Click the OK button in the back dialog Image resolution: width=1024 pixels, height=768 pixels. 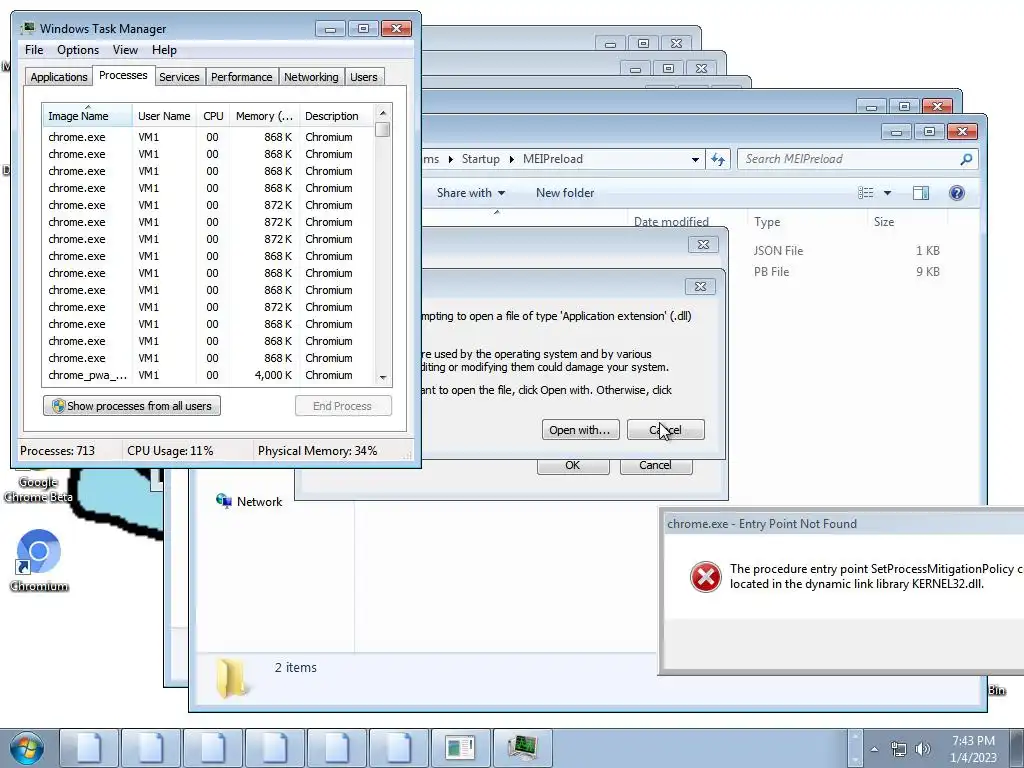[573, 465]
